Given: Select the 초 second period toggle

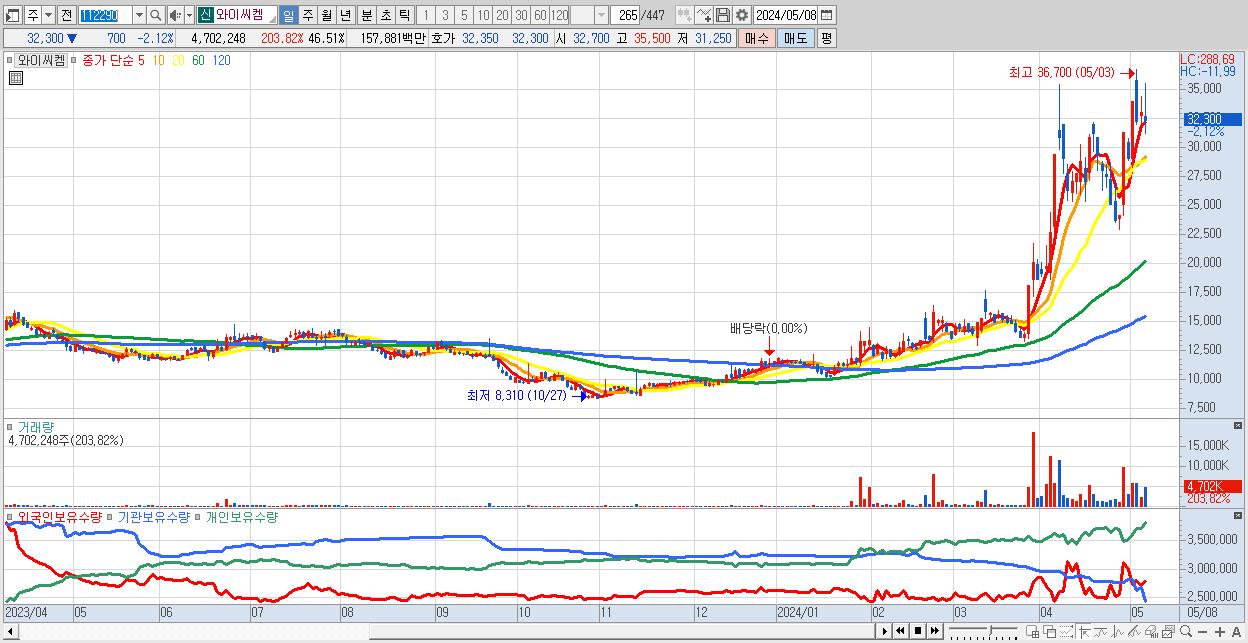Looking at the screenshot, I should [385, 15].
